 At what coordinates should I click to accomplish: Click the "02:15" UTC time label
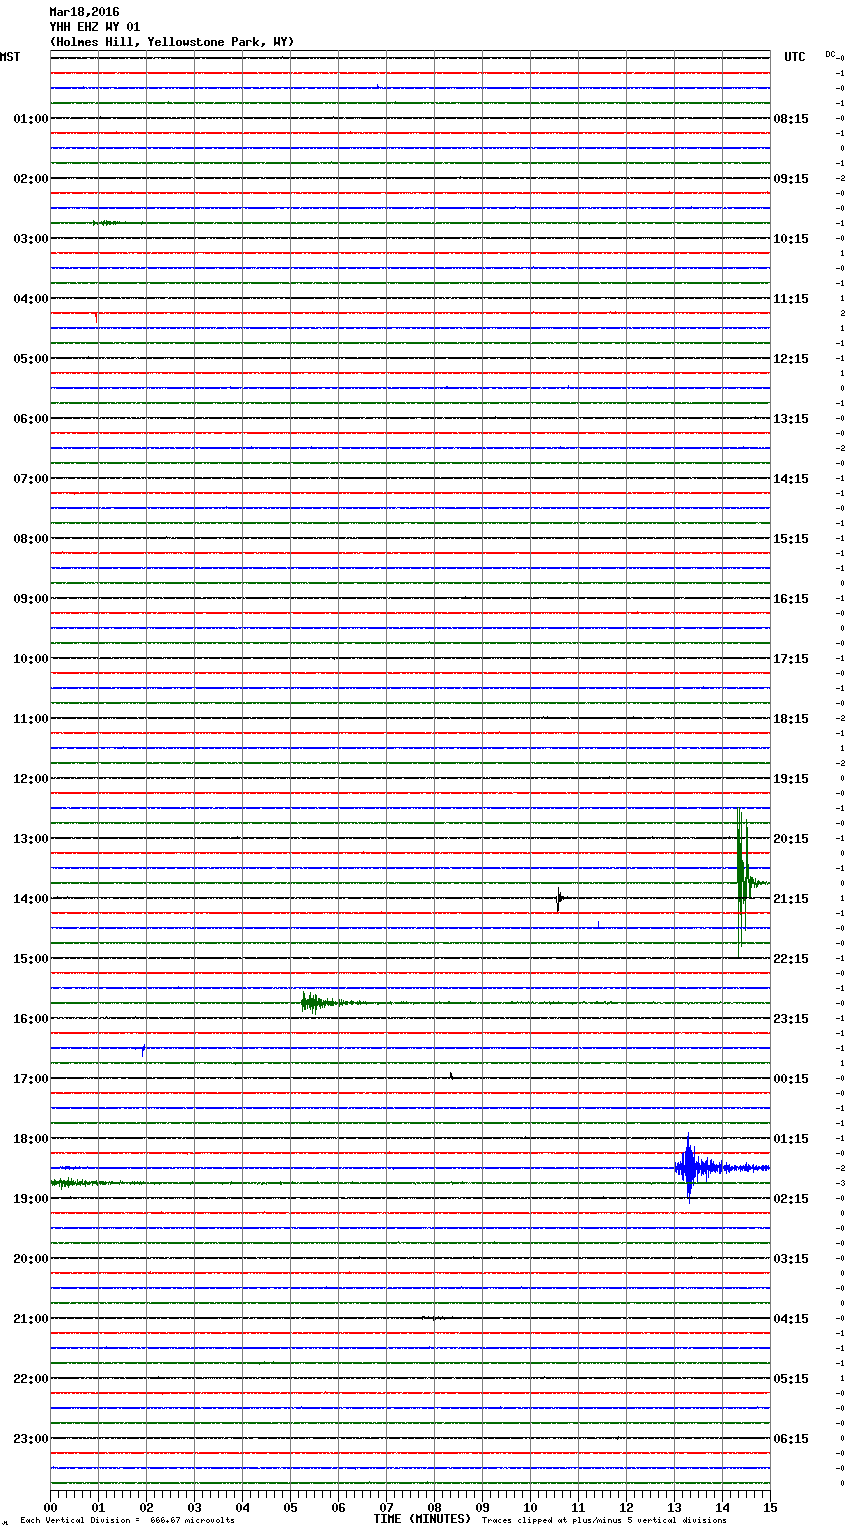[791, 1199]
